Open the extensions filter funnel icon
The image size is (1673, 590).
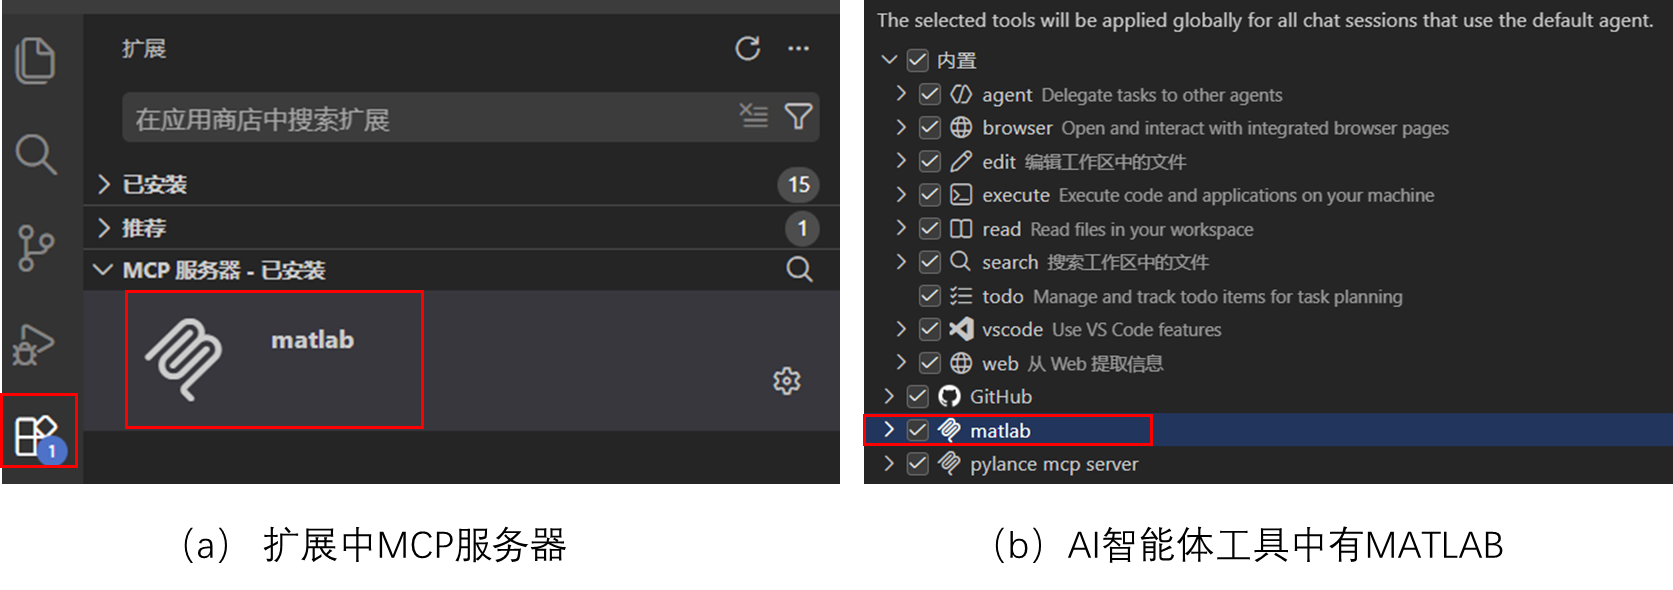coord(798,117)
